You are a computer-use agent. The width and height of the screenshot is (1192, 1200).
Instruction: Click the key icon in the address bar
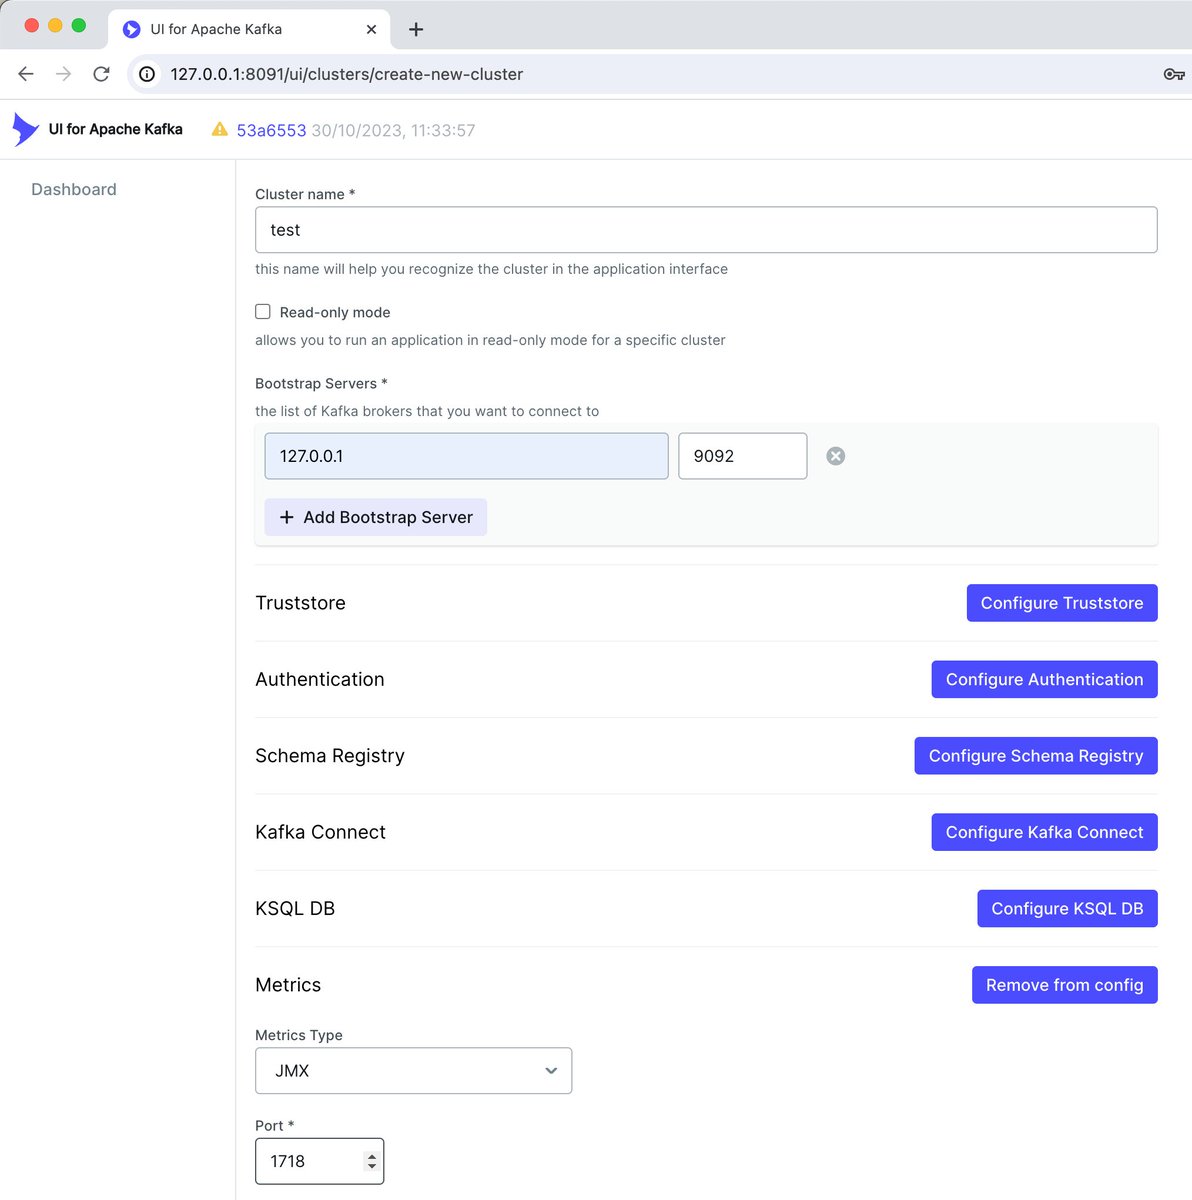[x=1174, y=73]
